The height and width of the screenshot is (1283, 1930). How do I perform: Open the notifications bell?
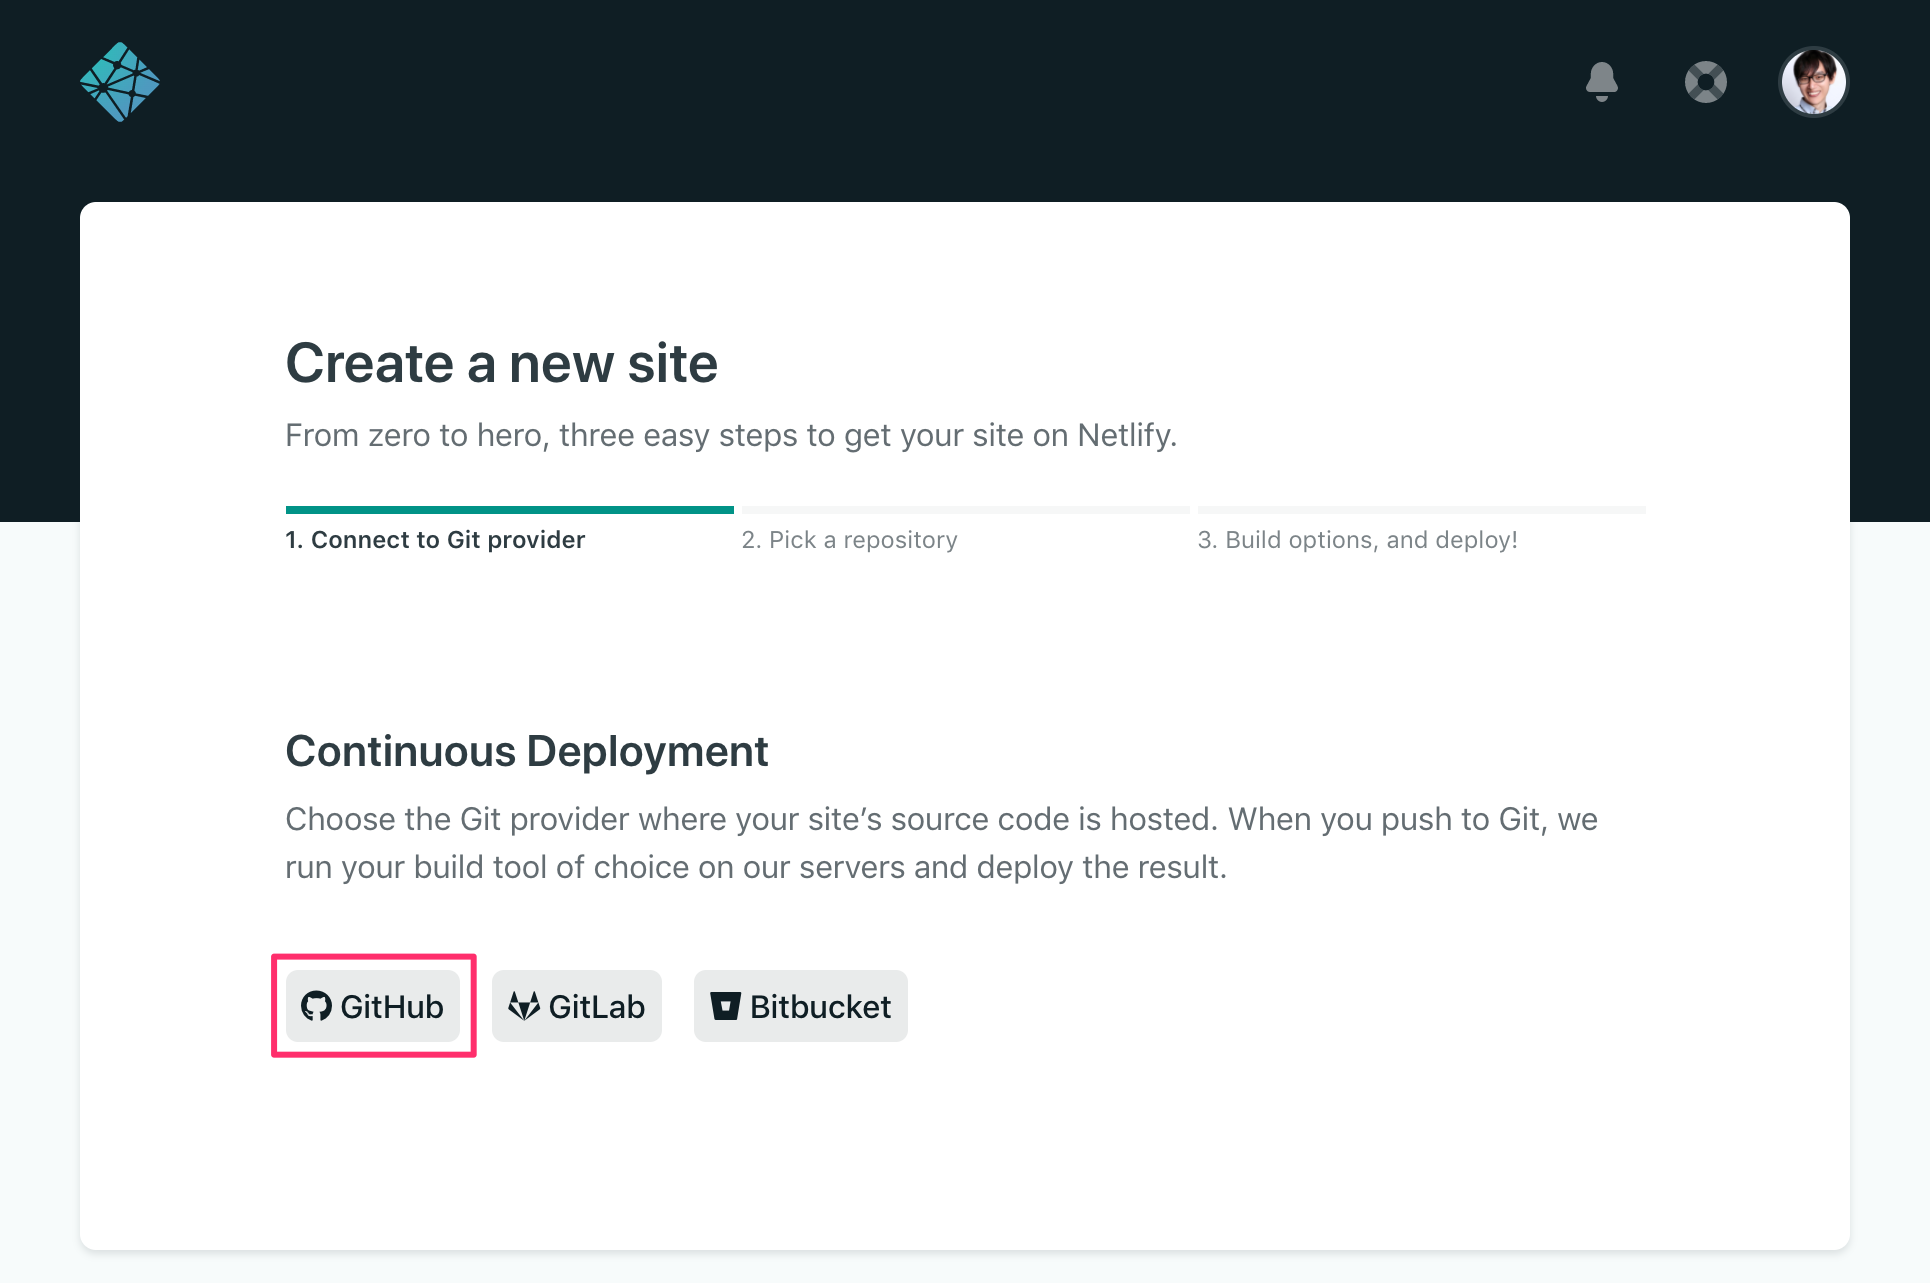(1602, 82)
